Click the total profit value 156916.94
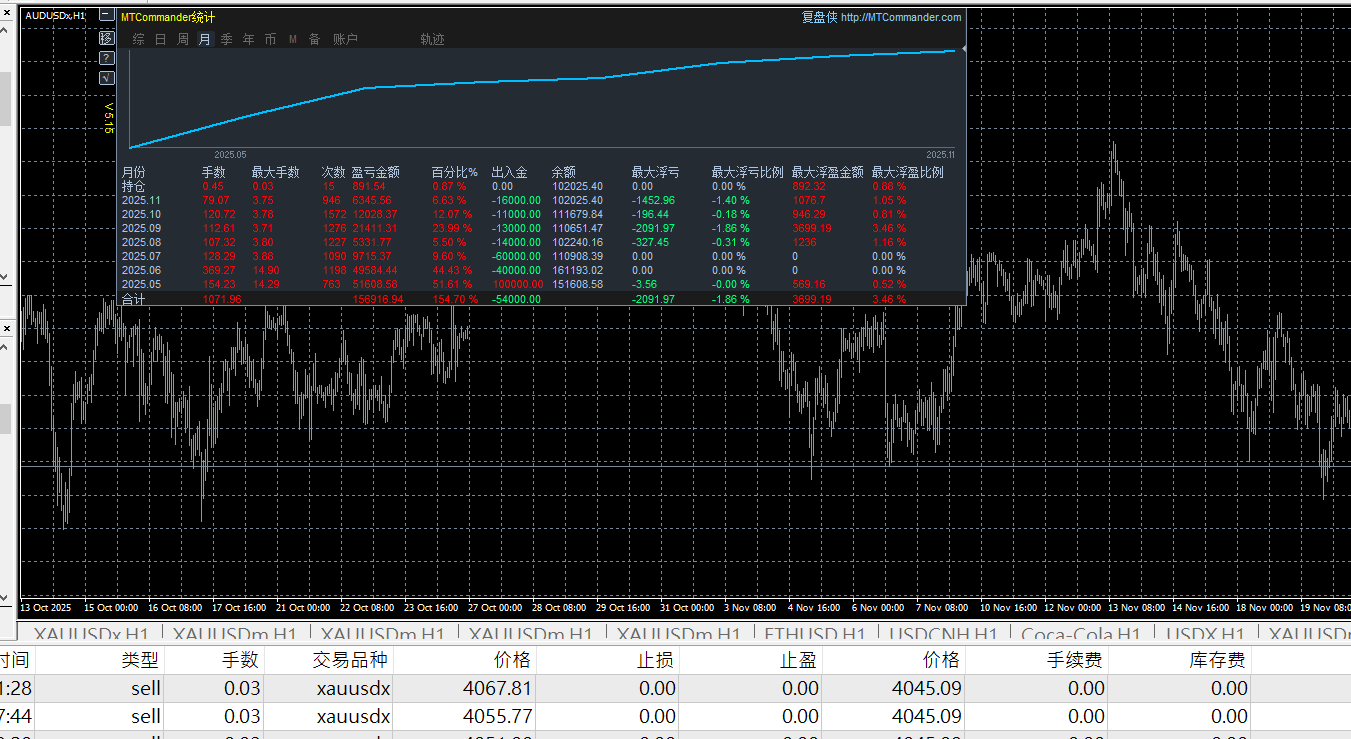The width and height of the screenshot is (1351, 739). pyautogui.click(x=378, y=299)
